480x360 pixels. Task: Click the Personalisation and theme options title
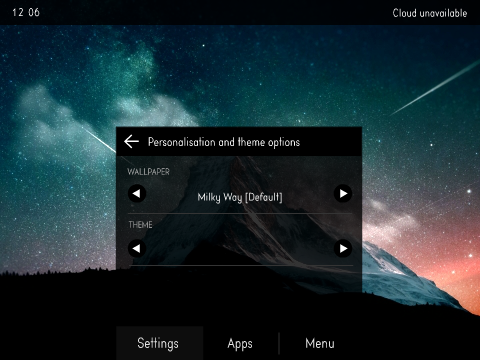pyautogui.click(x=224, y=142)
